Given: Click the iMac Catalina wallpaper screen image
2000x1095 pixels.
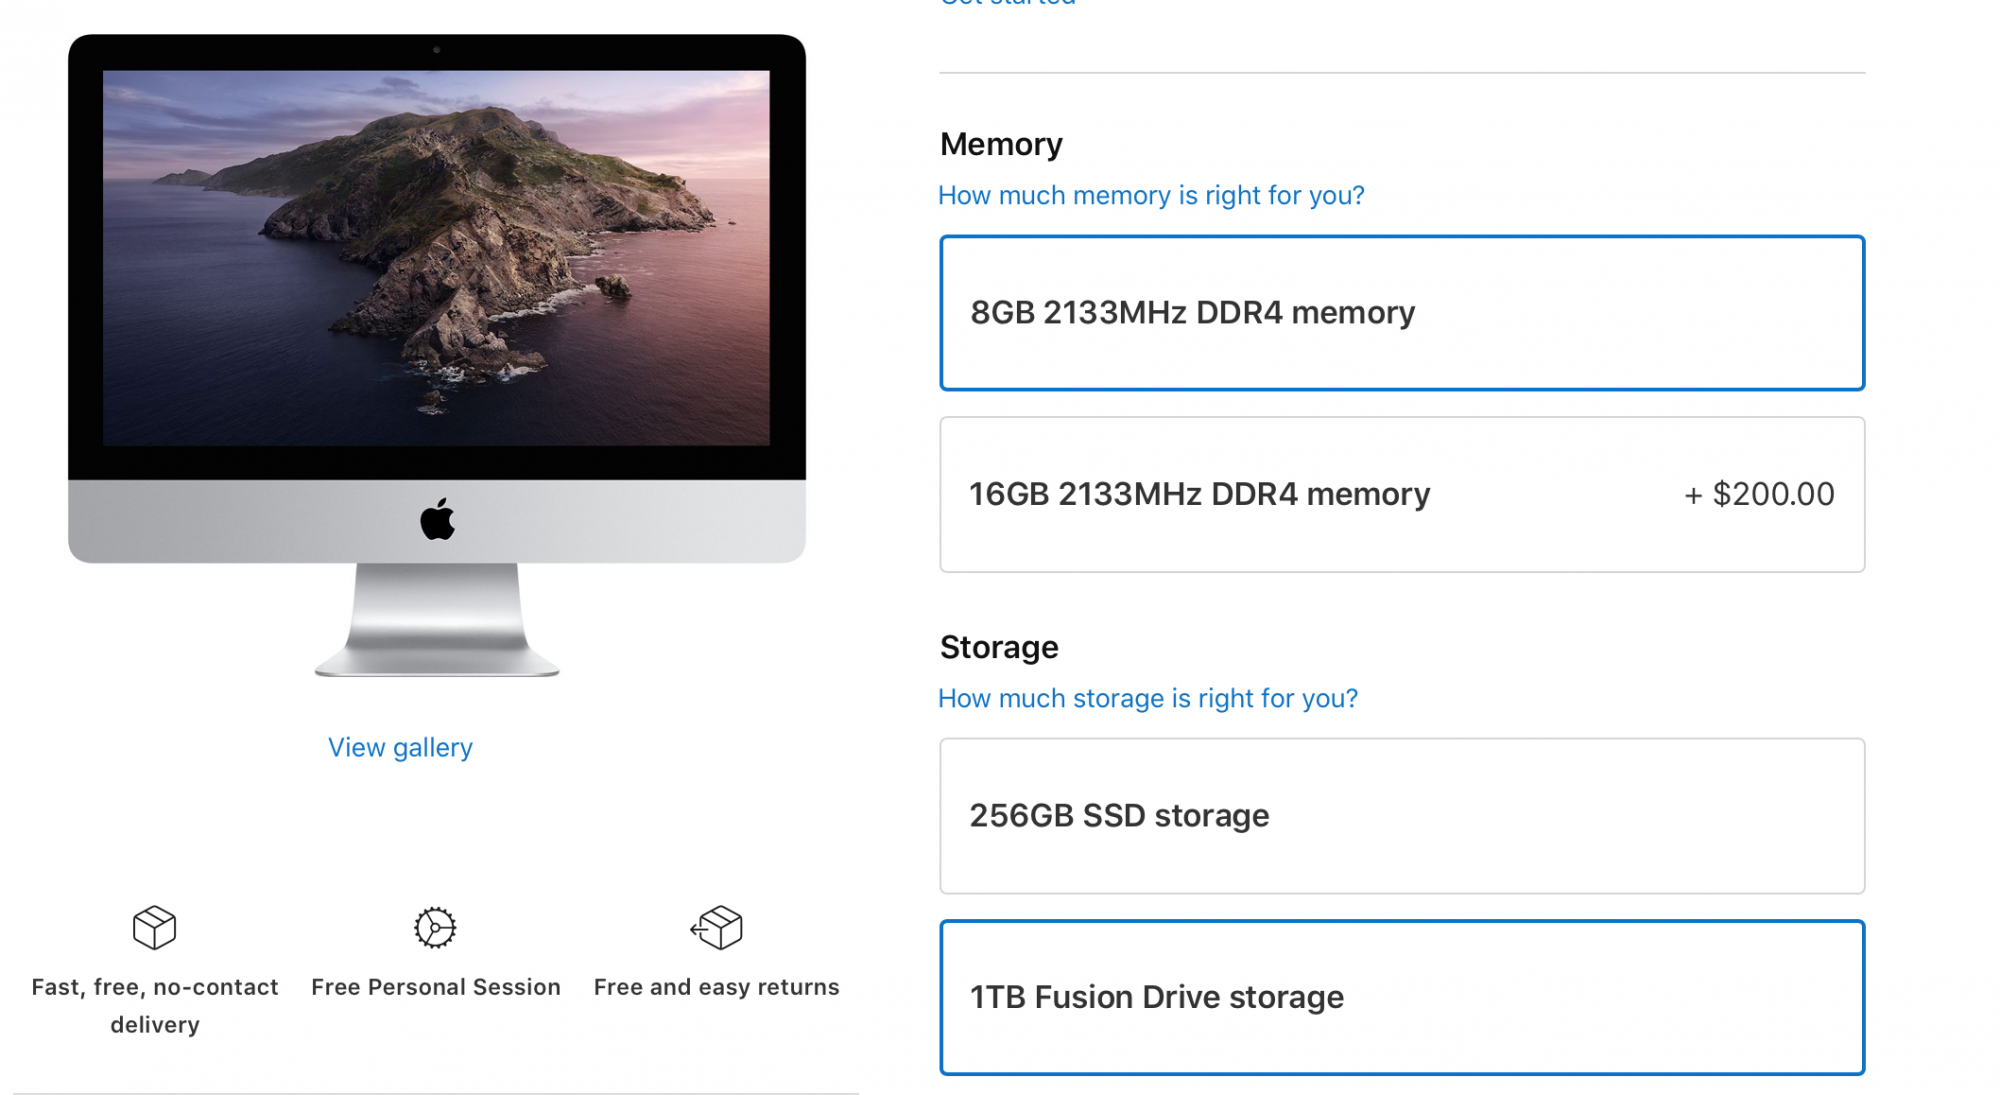Looking at the screenshot, I should coord(436,257).
